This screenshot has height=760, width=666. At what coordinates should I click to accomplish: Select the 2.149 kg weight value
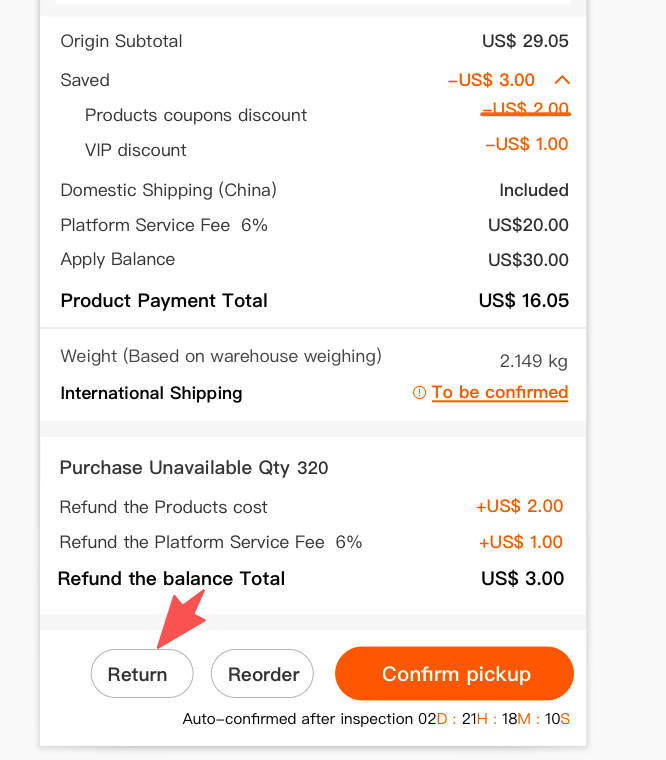pyautogui.click(x=534, y=360)
